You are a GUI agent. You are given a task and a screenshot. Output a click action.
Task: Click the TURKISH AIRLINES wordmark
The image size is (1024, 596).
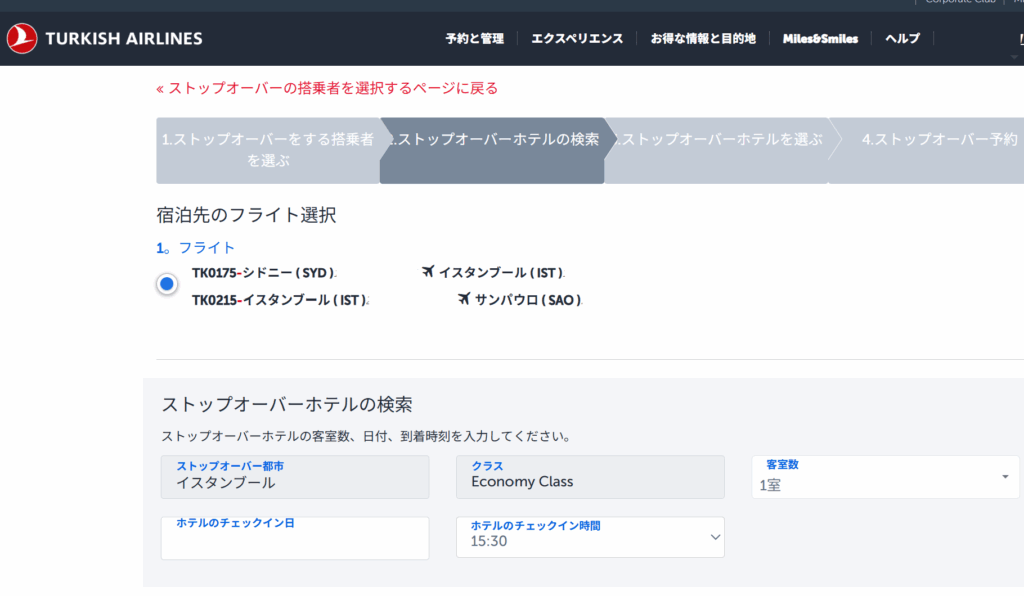click(124, 39)
